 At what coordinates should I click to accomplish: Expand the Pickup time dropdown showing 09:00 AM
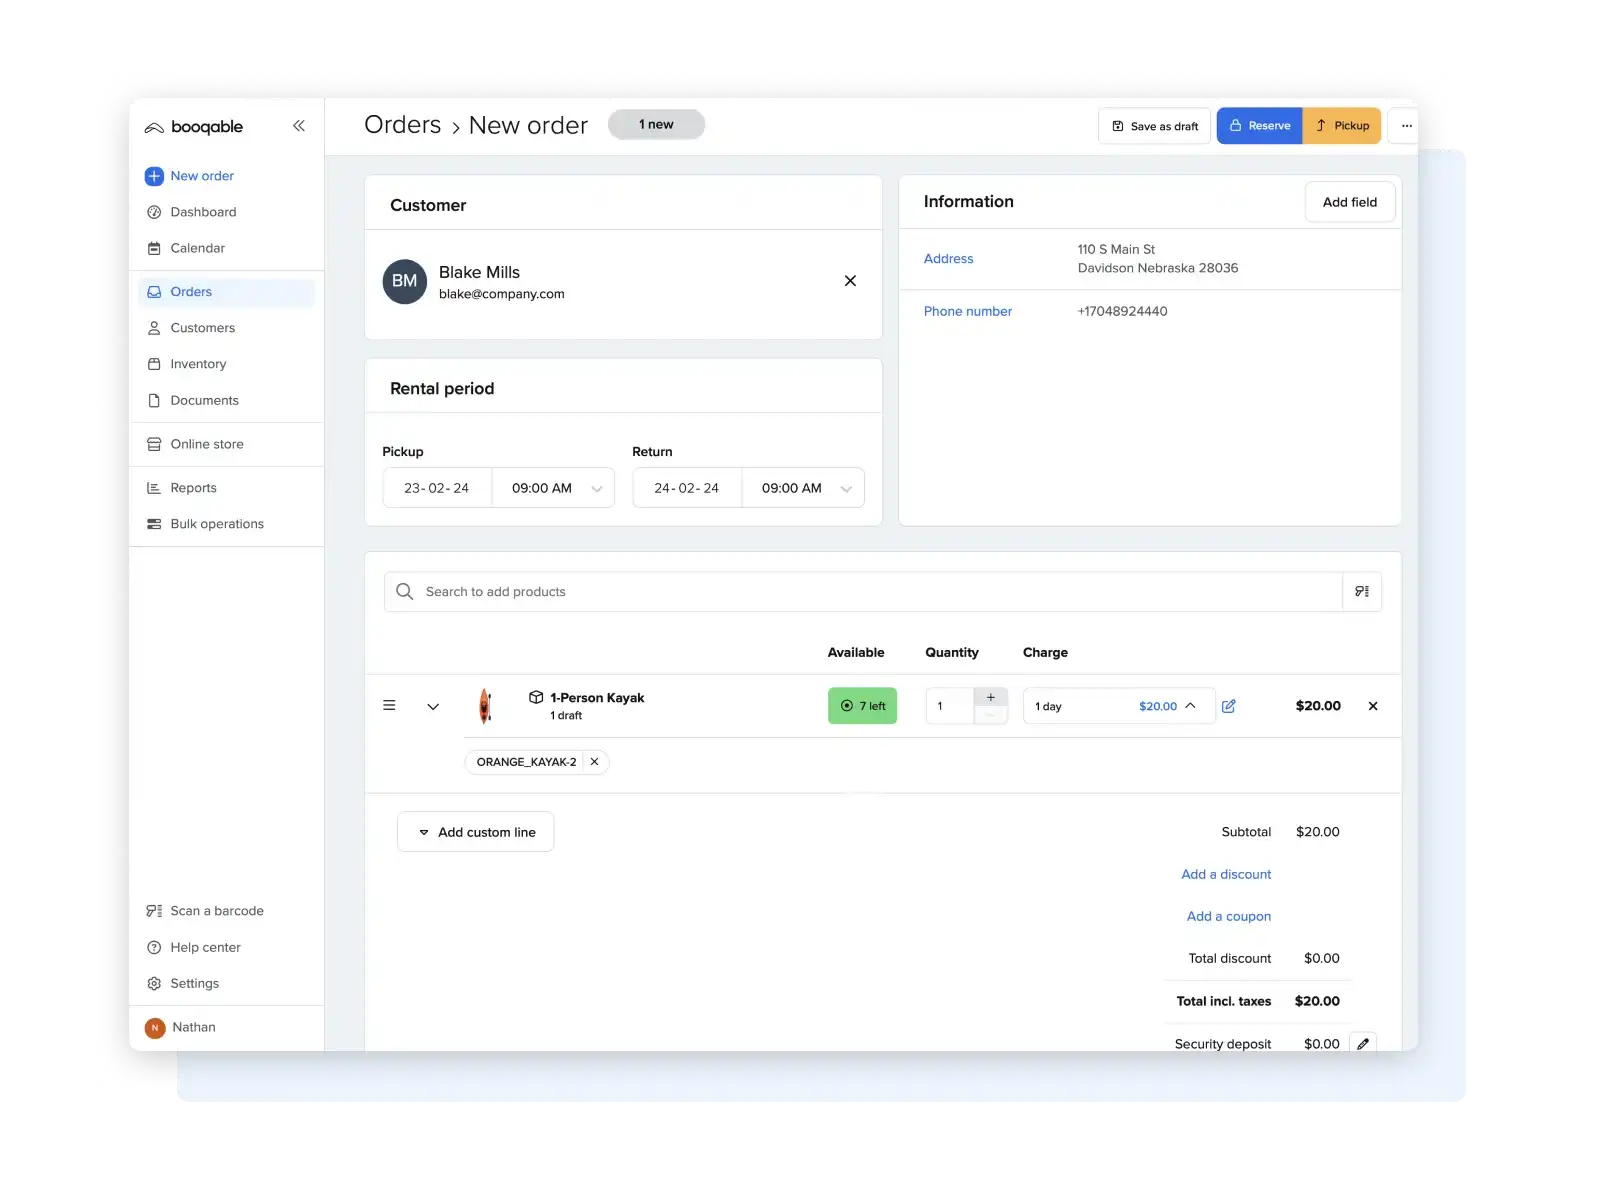coord(597,488)
